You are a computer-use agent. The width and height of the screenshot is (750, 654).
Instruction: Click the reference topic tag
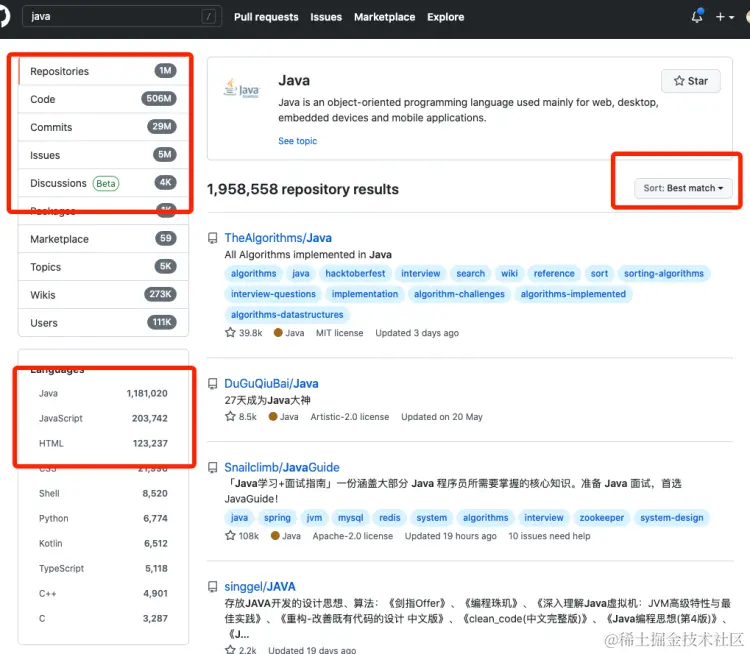click(554, 274)
